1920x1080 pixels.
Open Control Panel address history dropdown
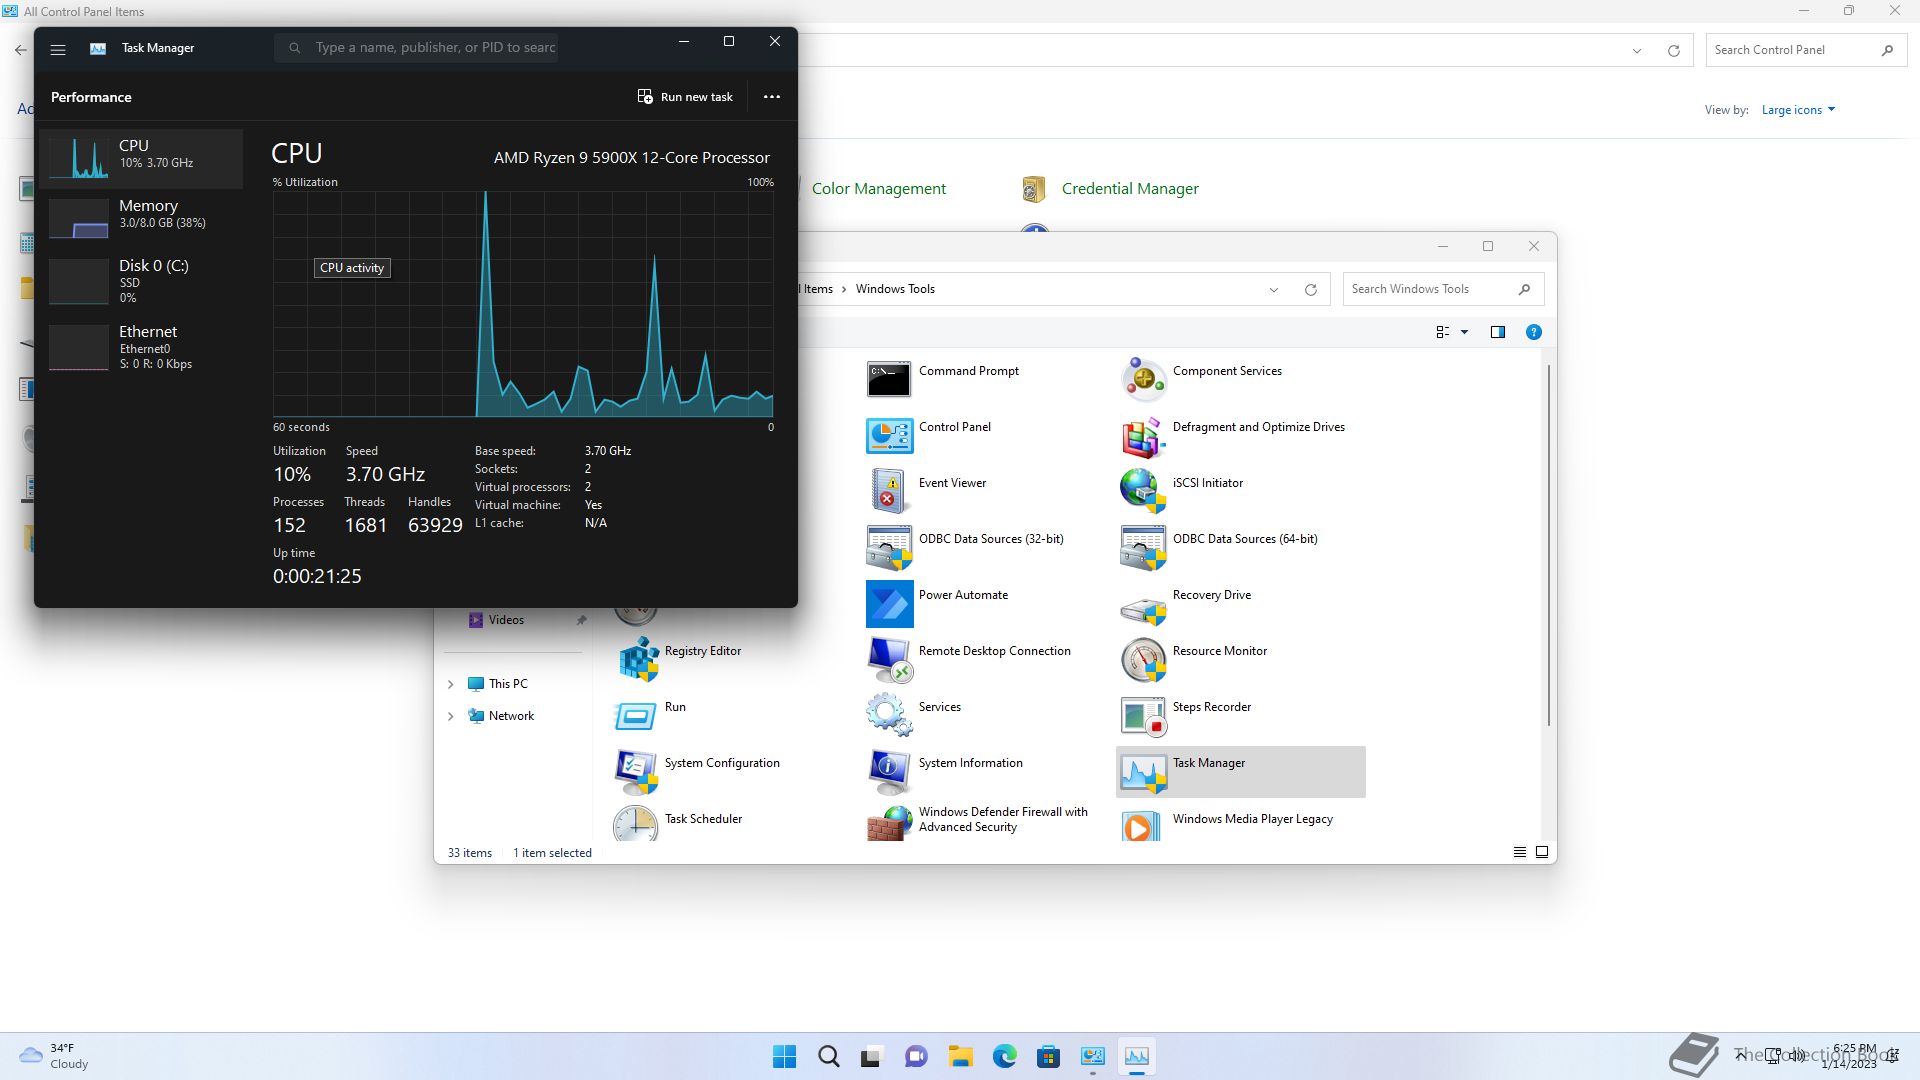click(x=1637, y=51)
